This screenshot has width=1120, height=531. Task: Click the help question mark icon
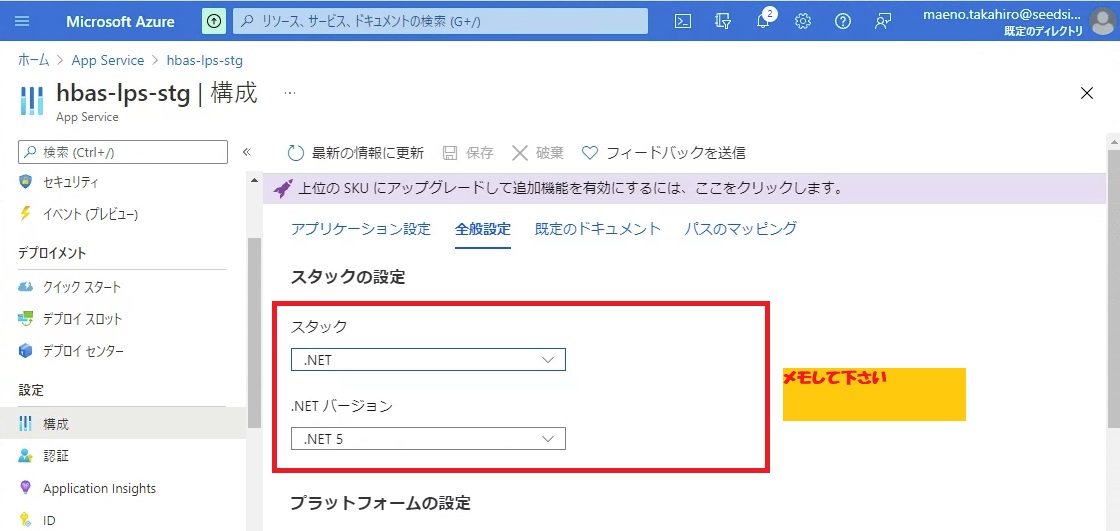click(843, 21)
